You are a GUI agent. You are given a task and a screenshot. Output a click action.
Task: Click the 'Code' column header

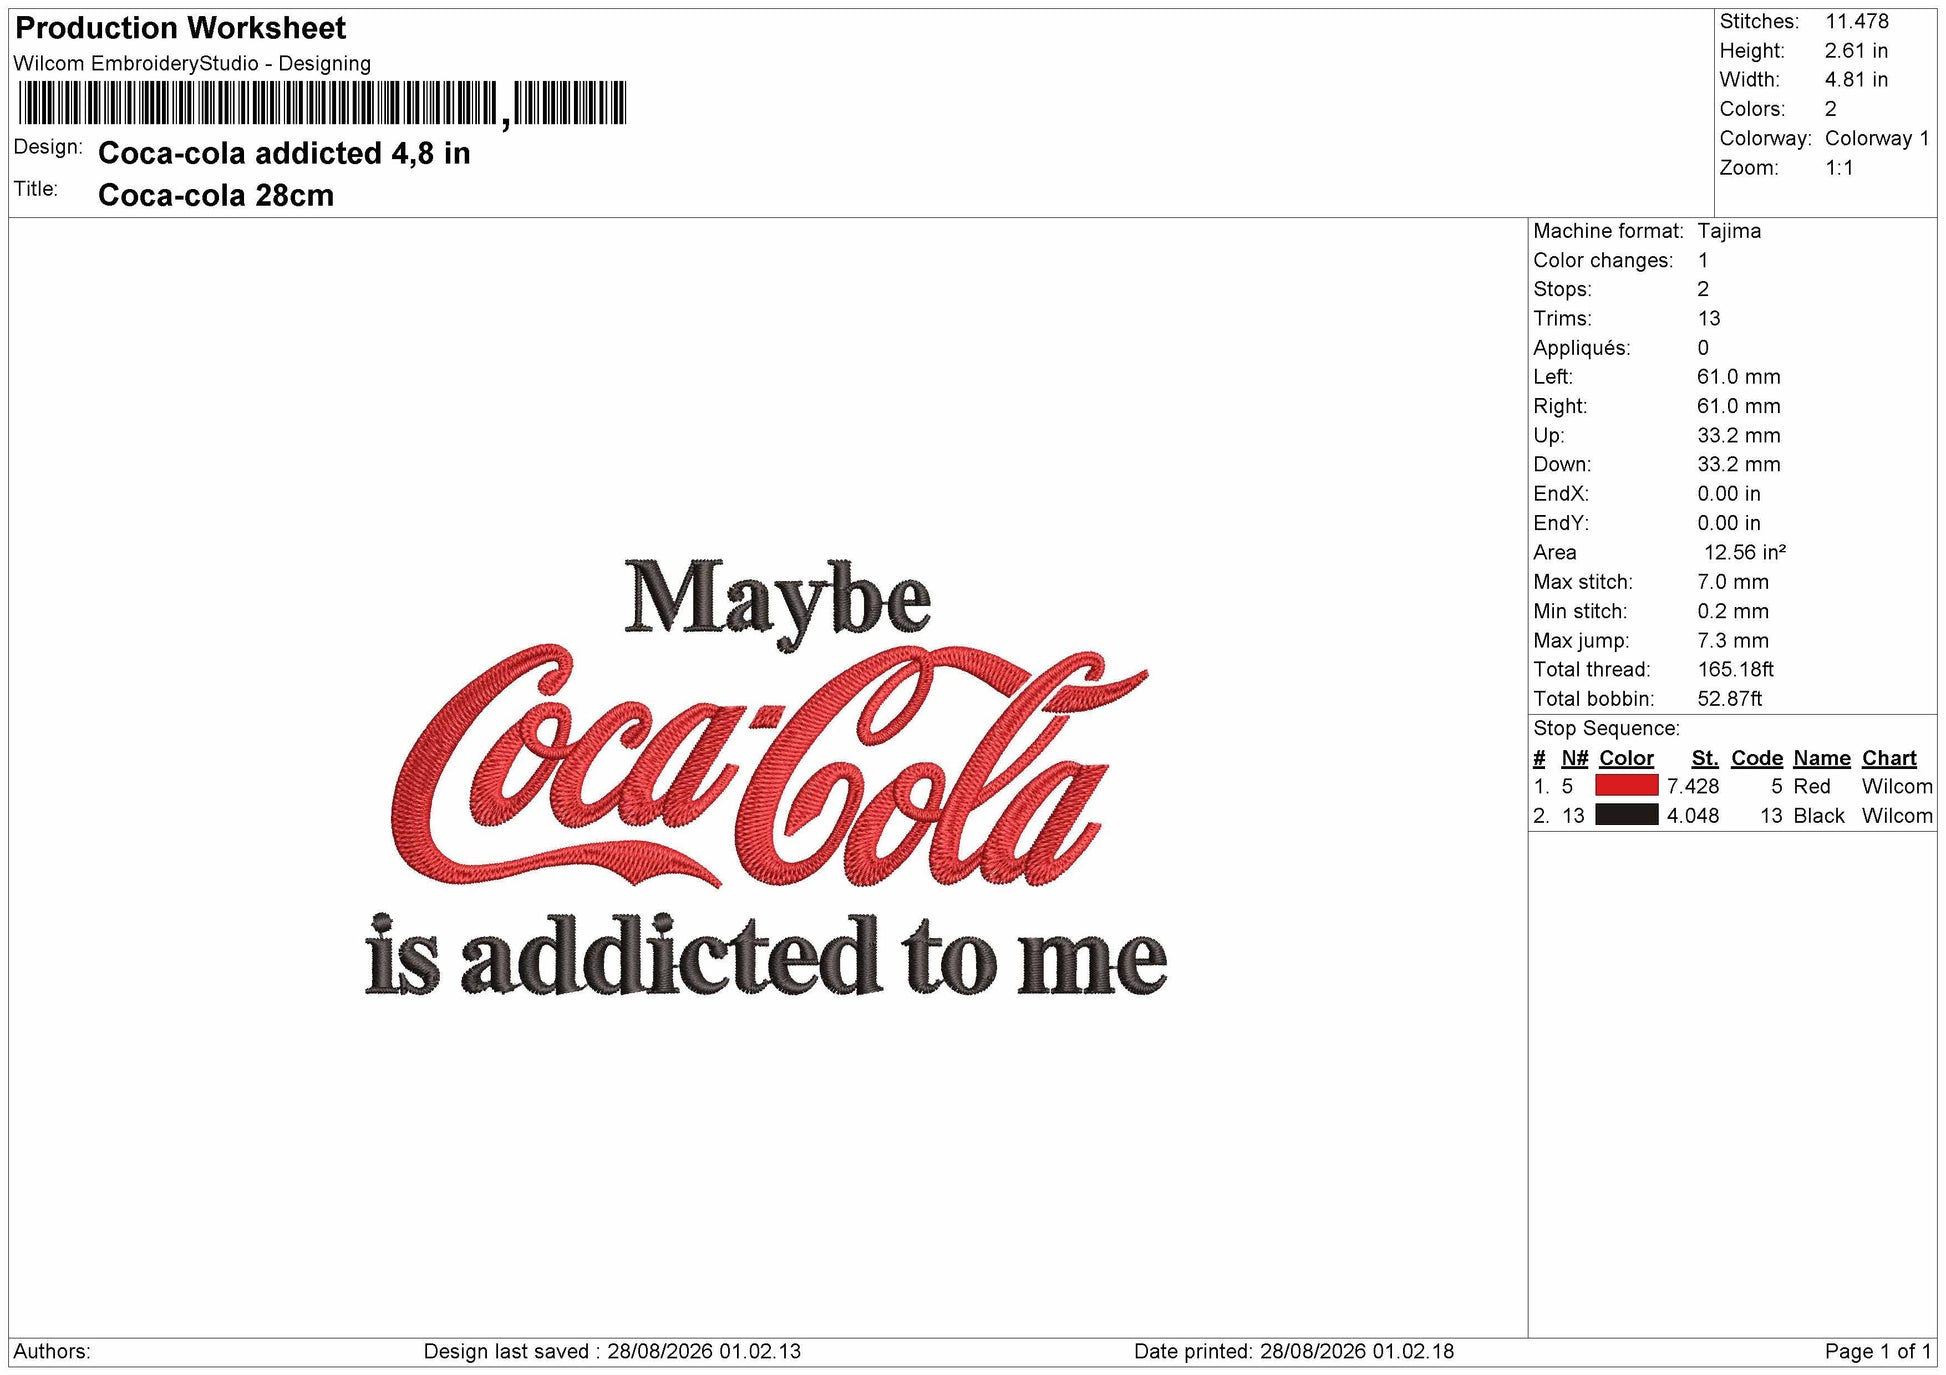coord(1757,758)
